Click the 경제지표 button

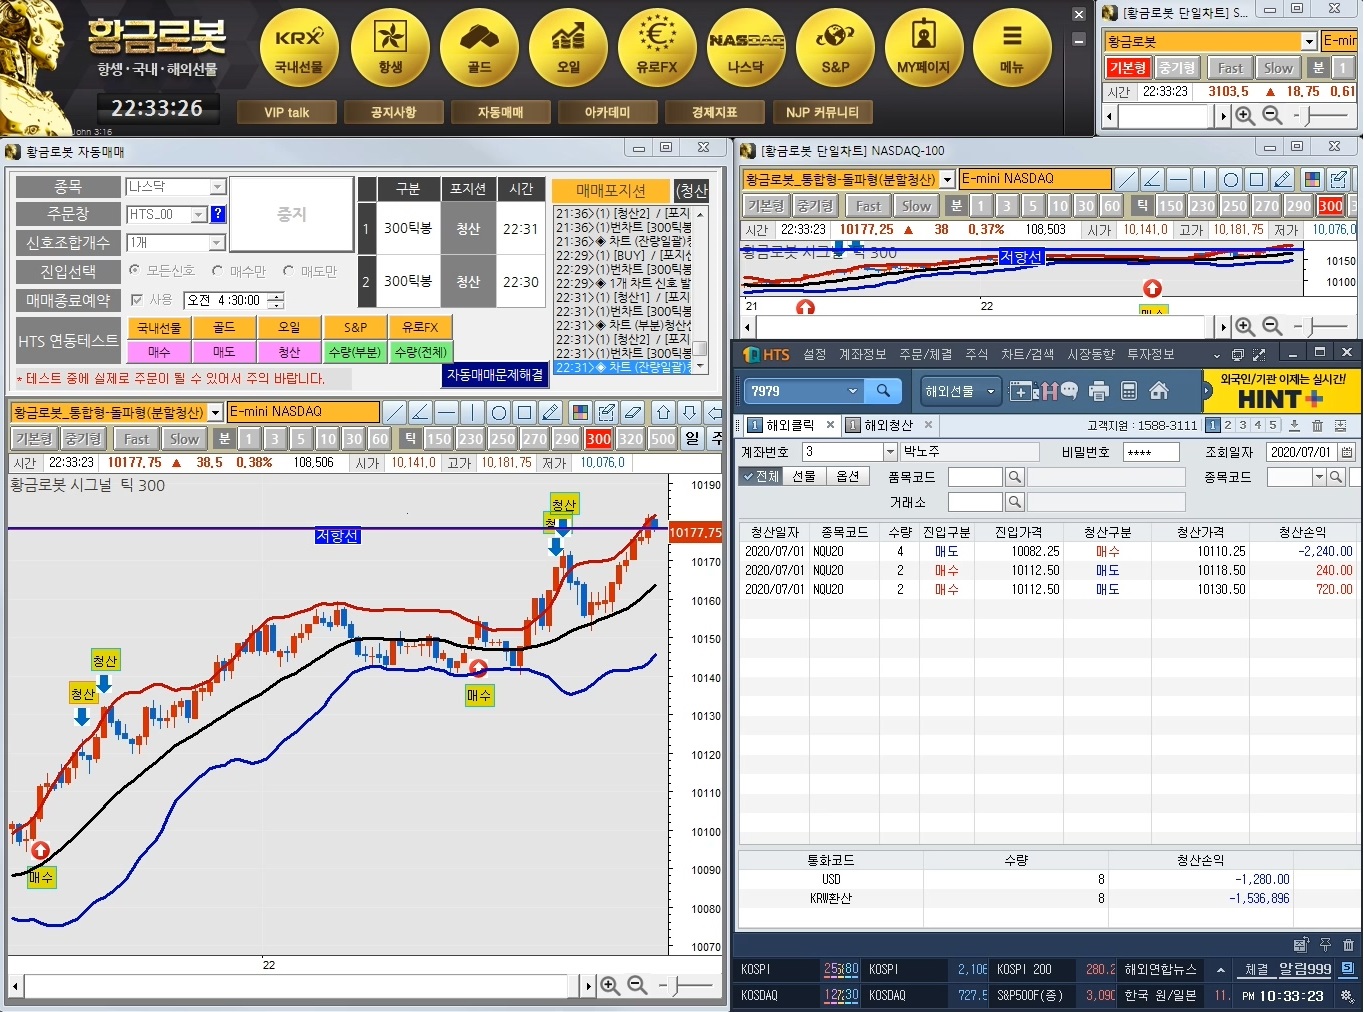coord(714,112)
